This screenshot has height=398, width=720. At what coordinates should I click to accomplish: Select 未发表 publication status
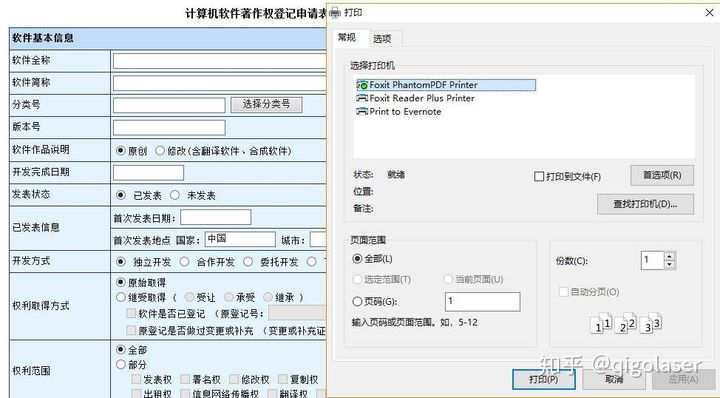(174, 195)
